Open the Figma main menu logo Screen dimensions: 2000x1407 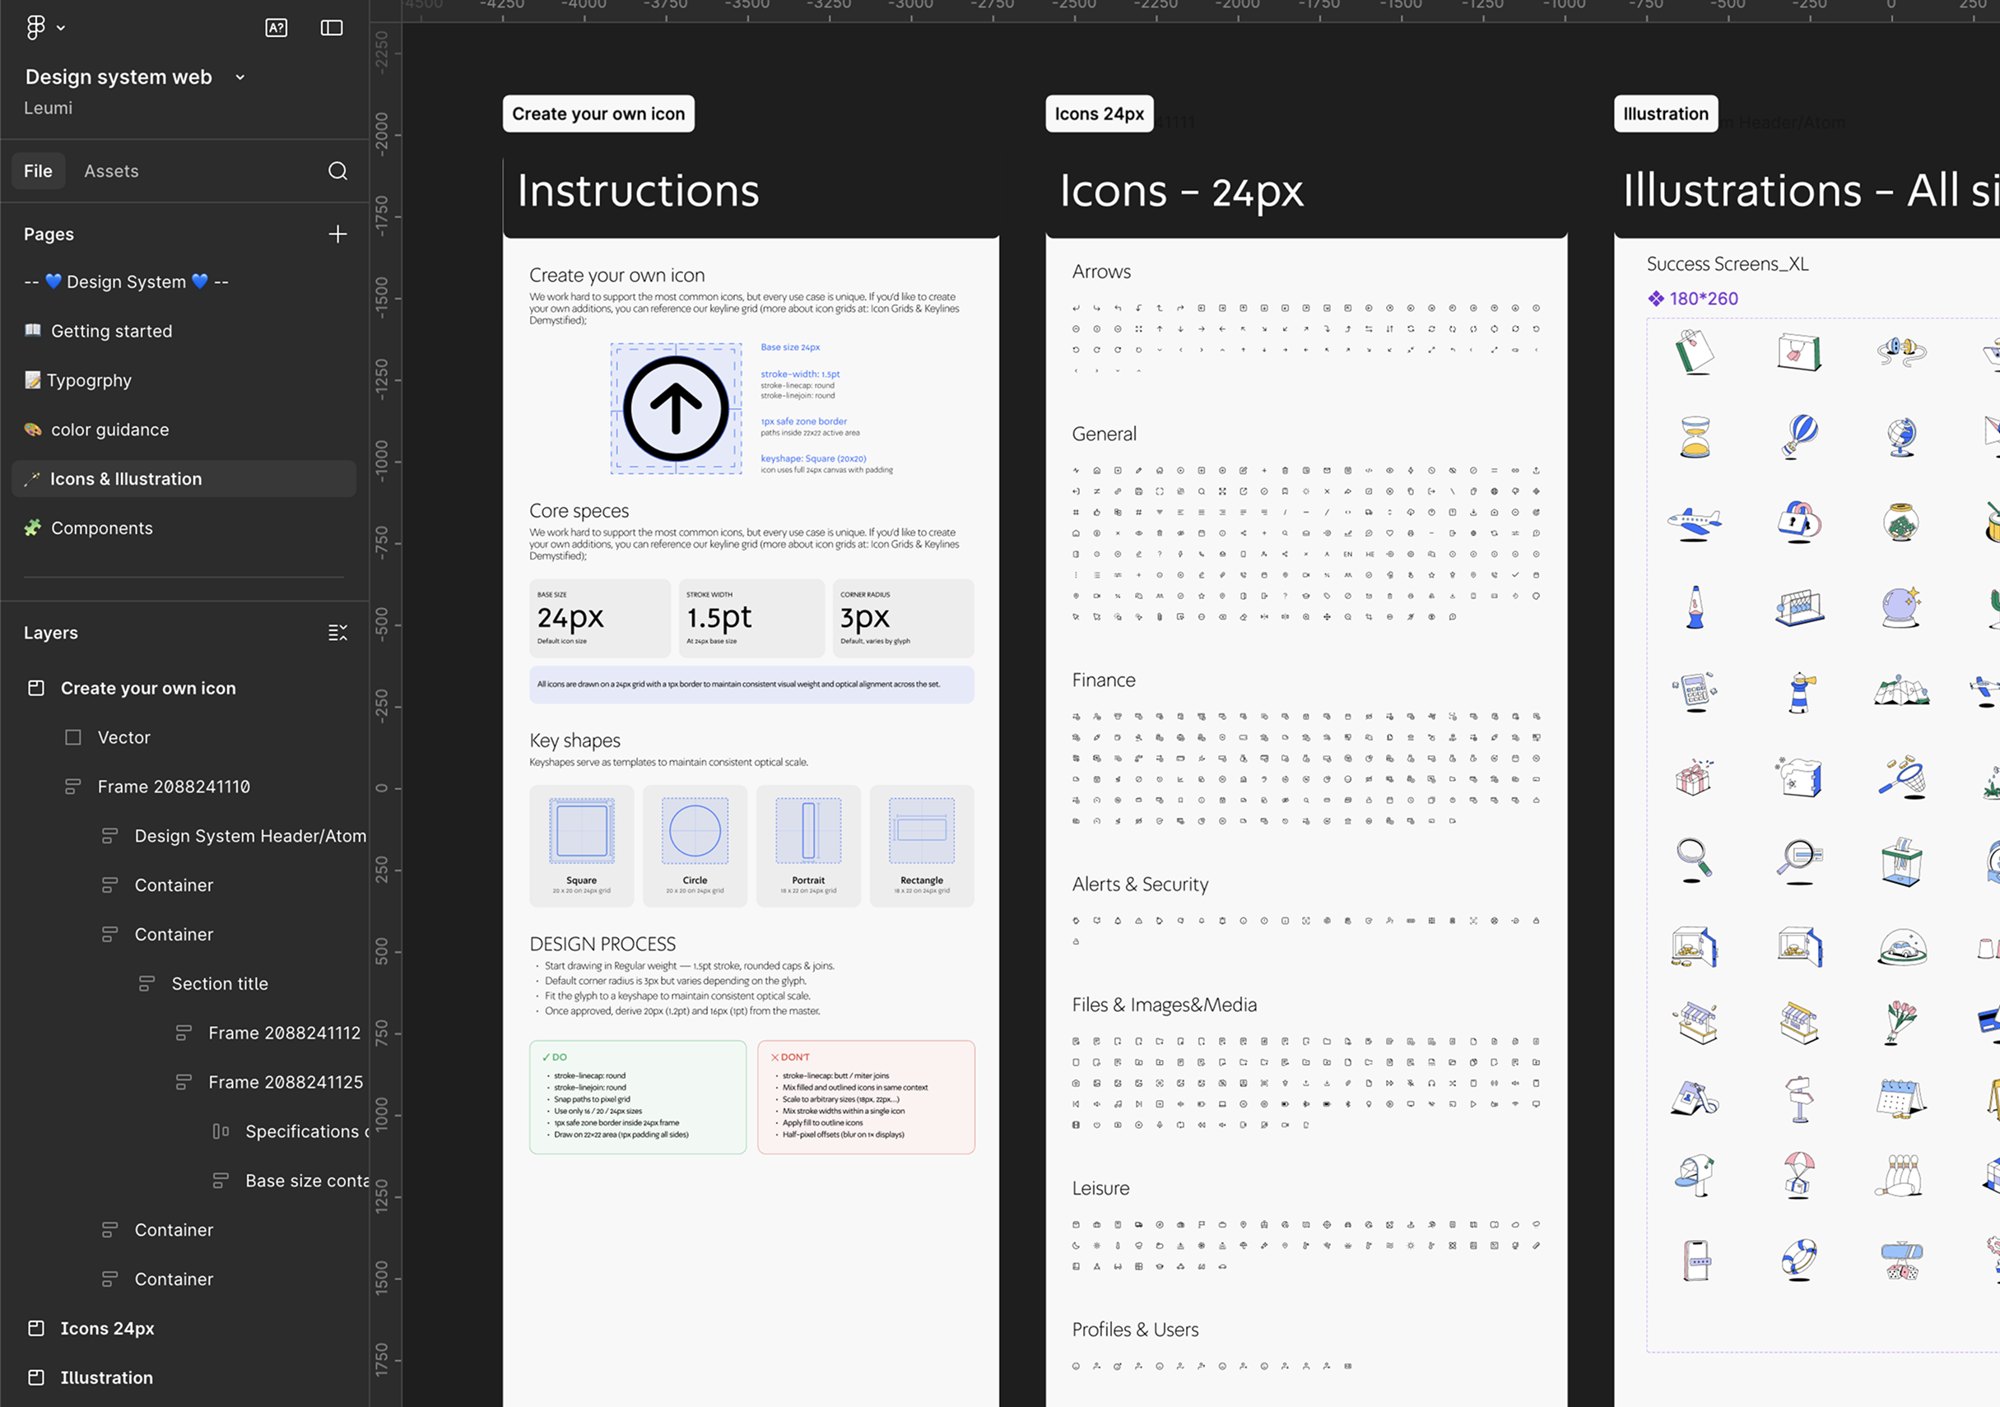(x=35, y=27)
